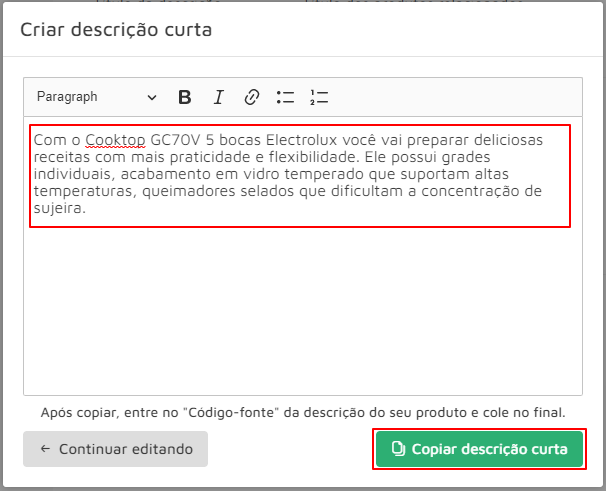Image resolution: width=606 pixels, height=491 pixels.
Task: Open the Paragraph style dropdown
Action: point(97,97)
